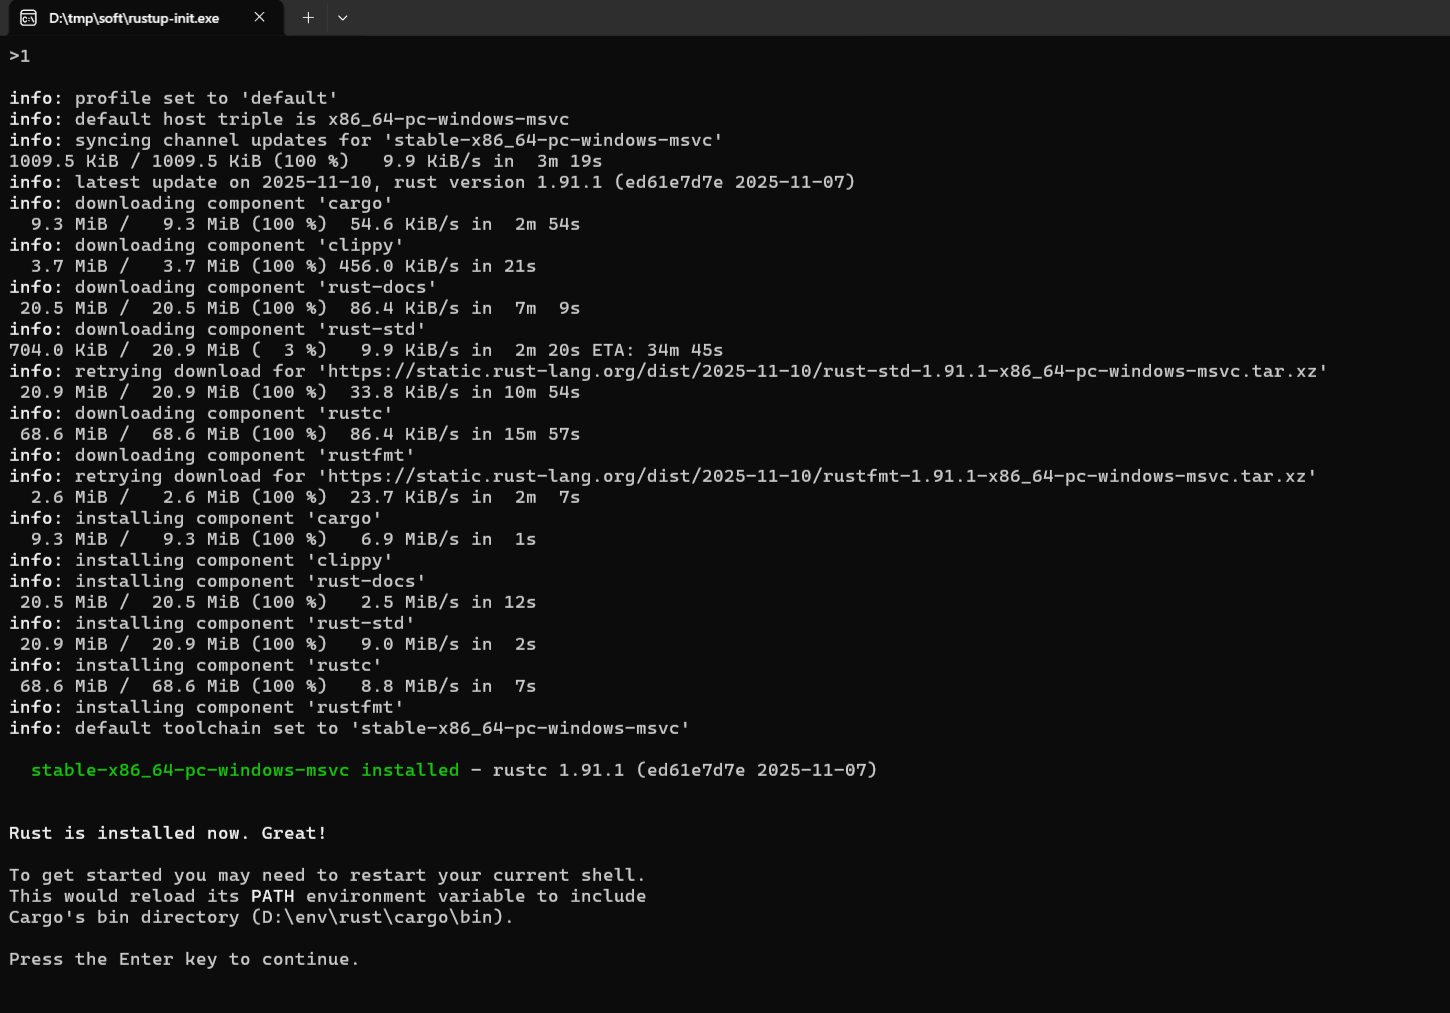Click the green 'stable-x86_64-pc-windows-msvc installed' text
The height and width of the screenshot is (1013, 1450).
point(245,770)
